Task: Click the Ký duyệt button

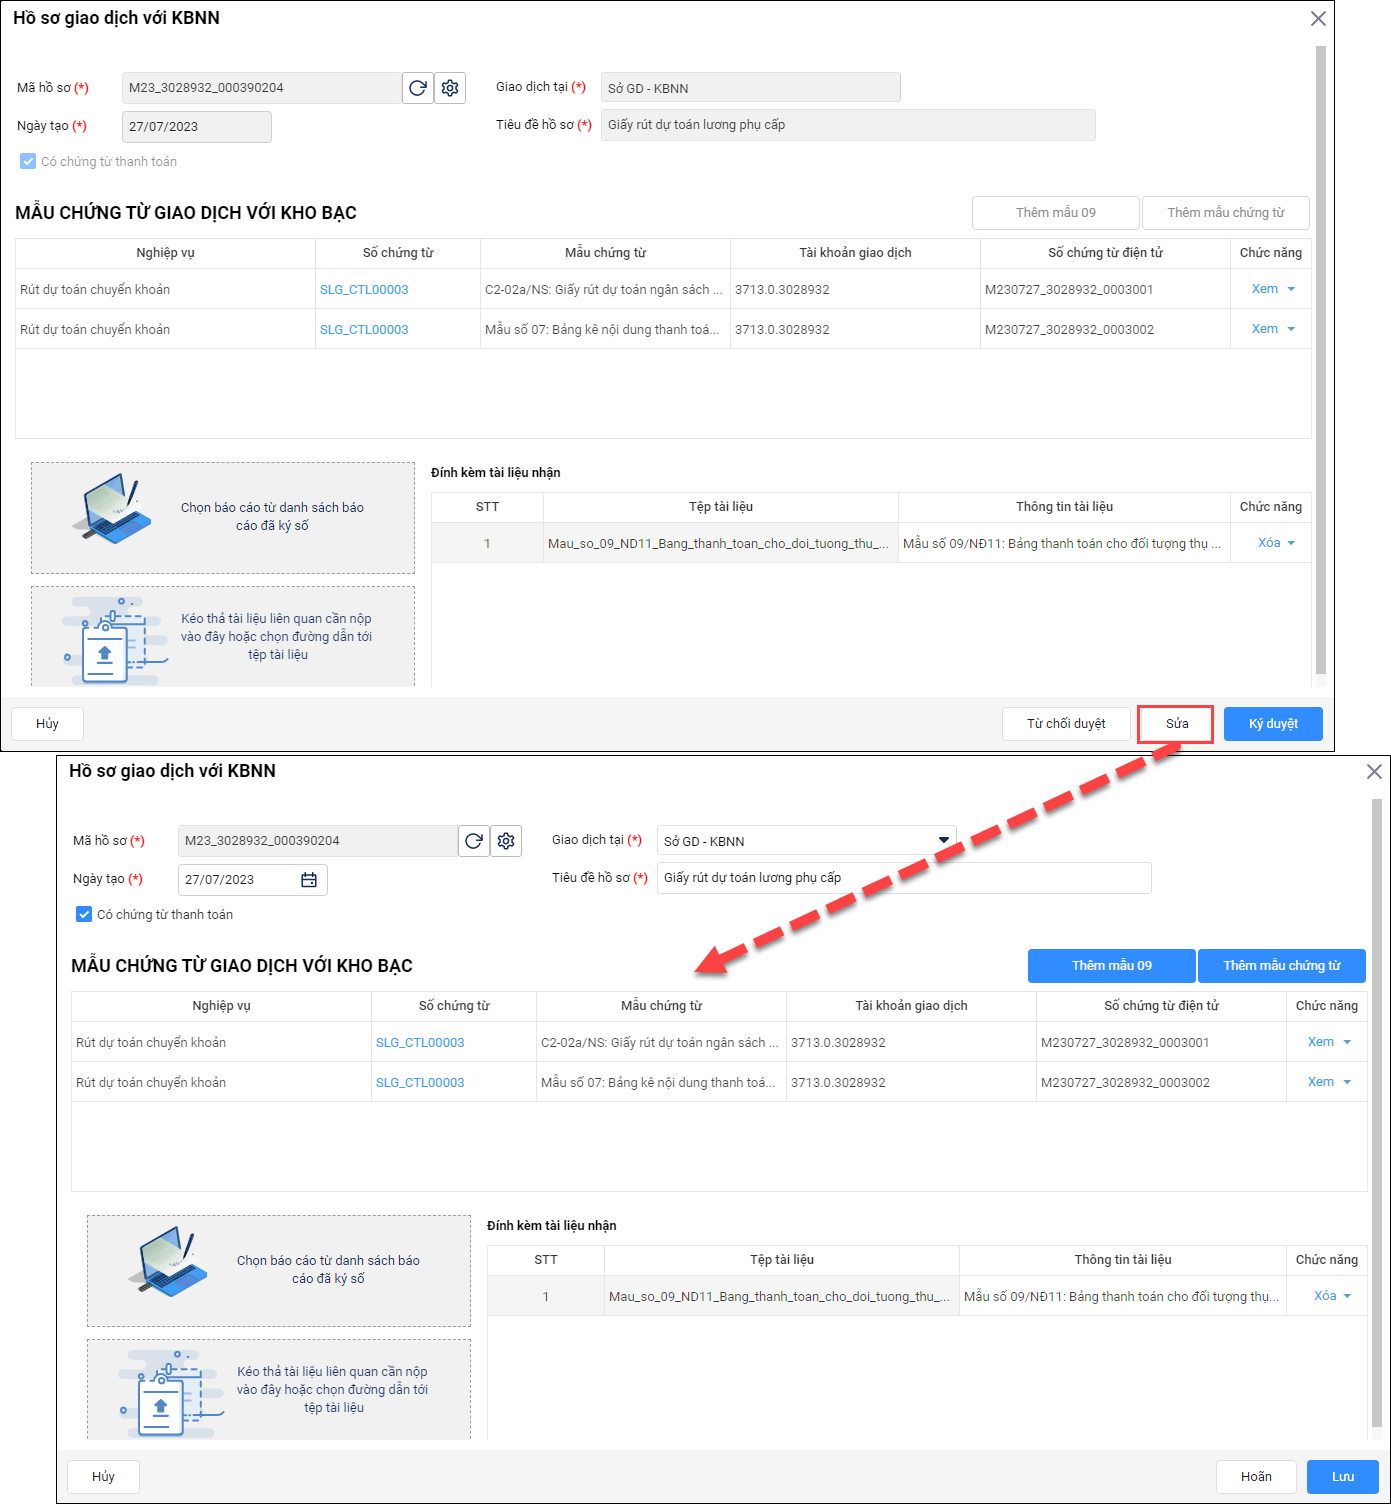Action: pos(1273,724)
